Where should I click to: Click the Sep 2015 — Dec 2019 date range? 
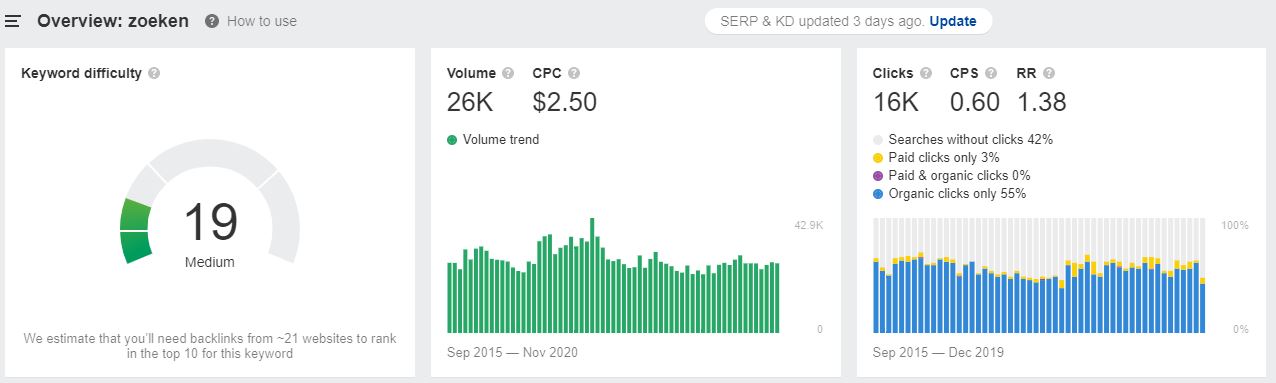coord(938,352)
